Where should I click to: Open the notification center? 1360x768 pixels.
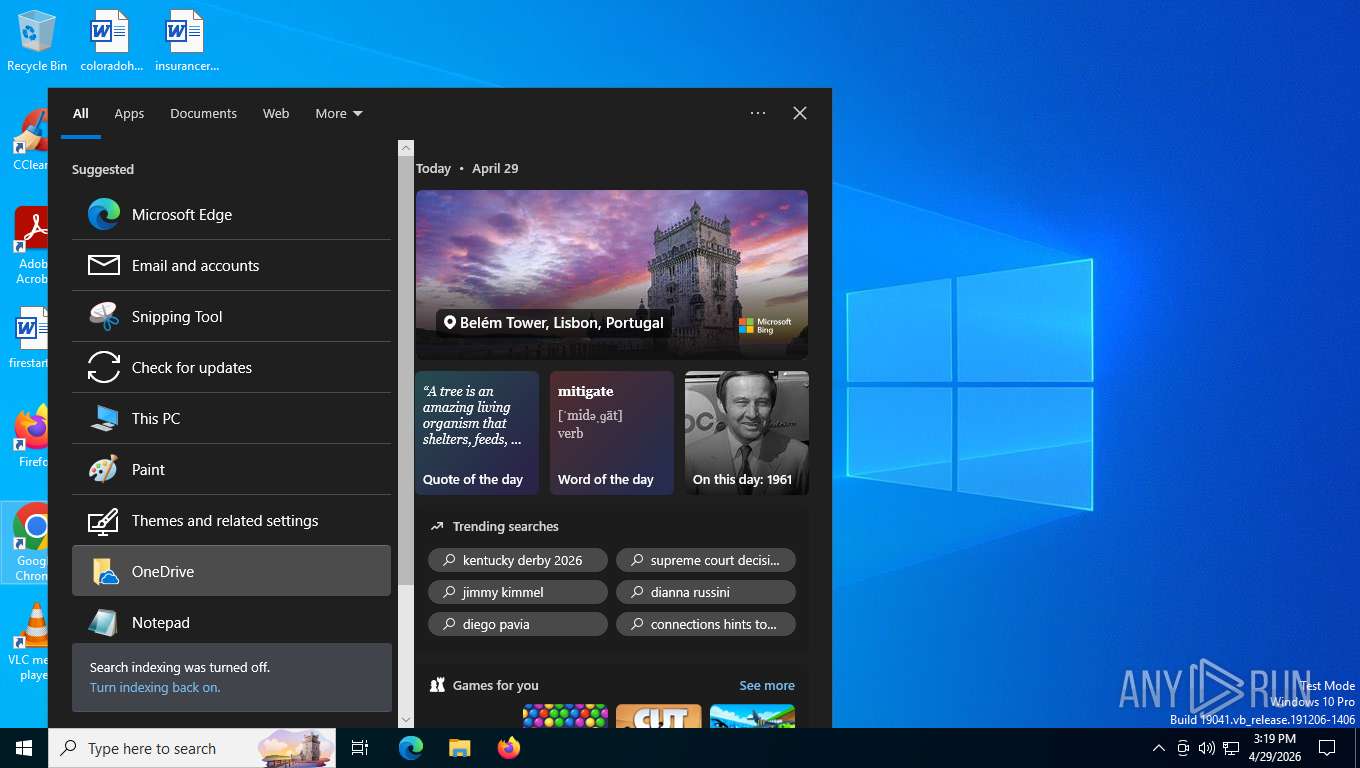click(1327, 748)
